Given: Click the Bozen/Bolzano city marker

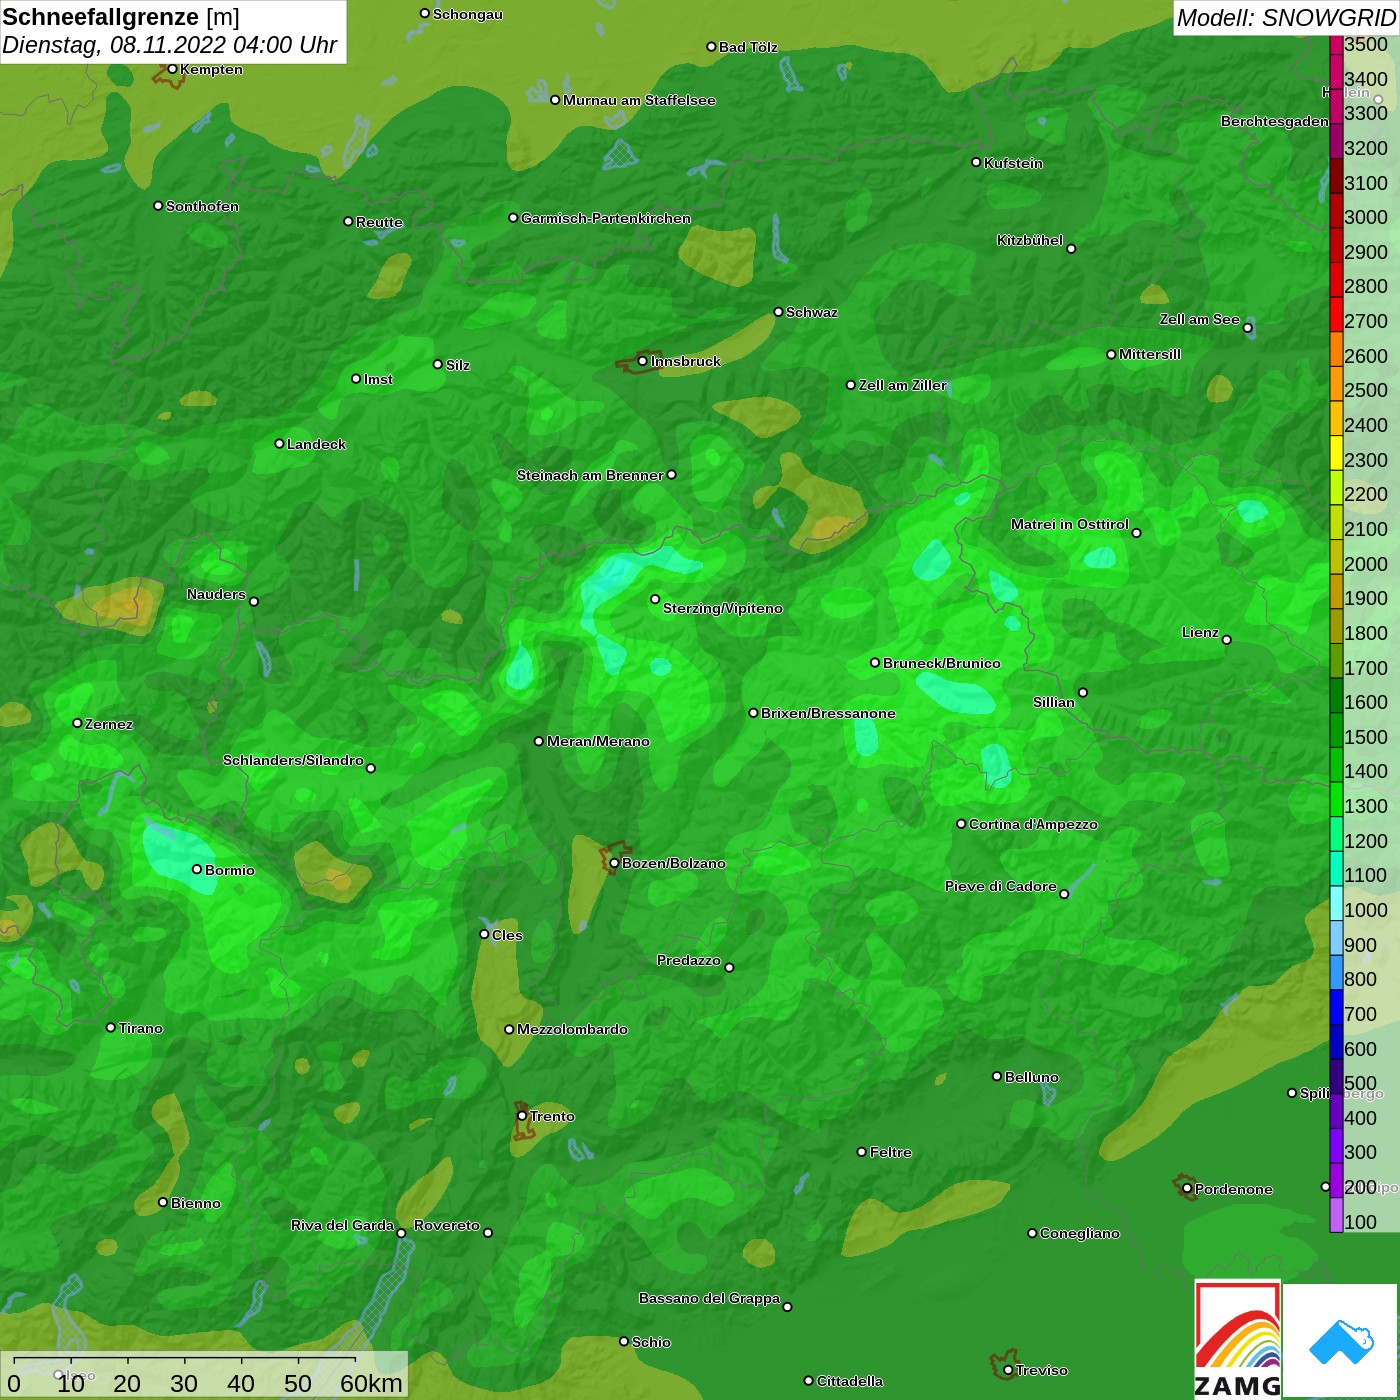Looking at the screenshot, I should pyautogui.click(x=615, y=863).
